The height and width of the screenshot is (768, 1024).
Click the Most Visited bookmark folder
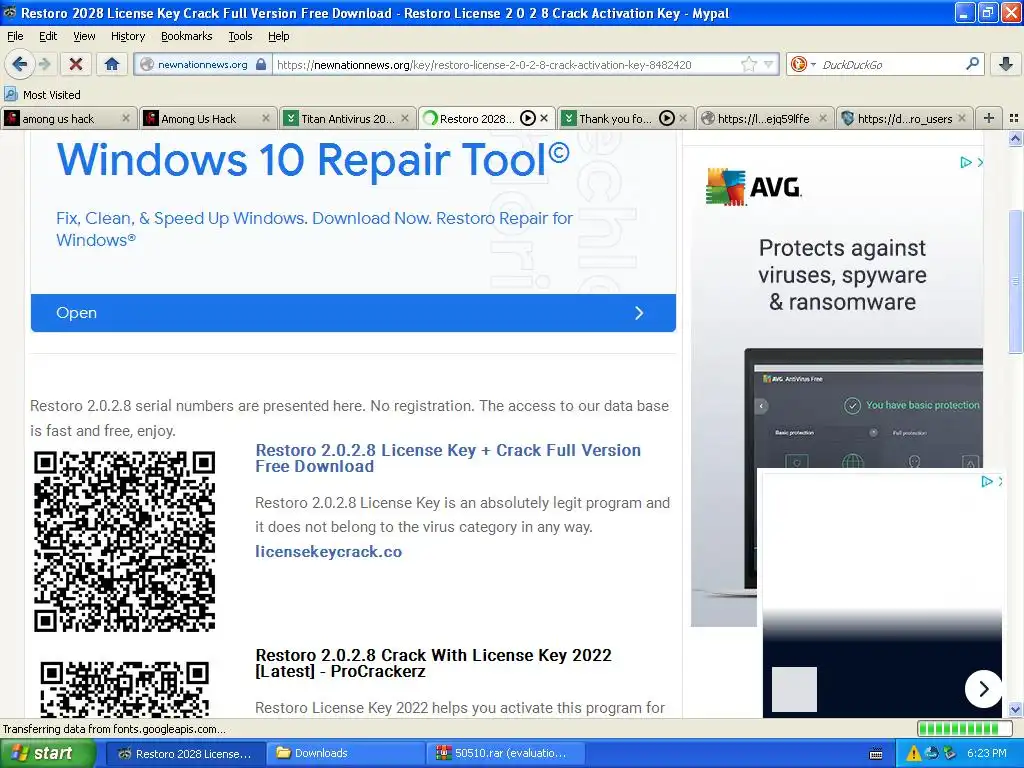[42, 95]
